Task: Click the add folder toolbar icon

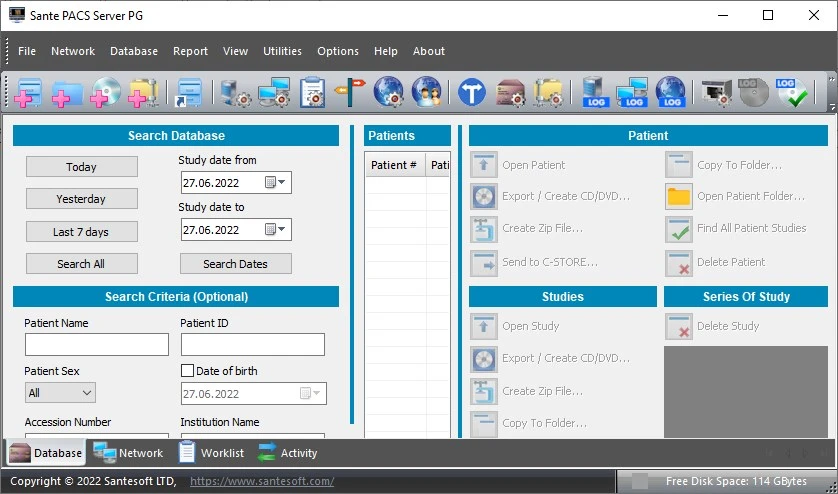Action: (67, 93)
